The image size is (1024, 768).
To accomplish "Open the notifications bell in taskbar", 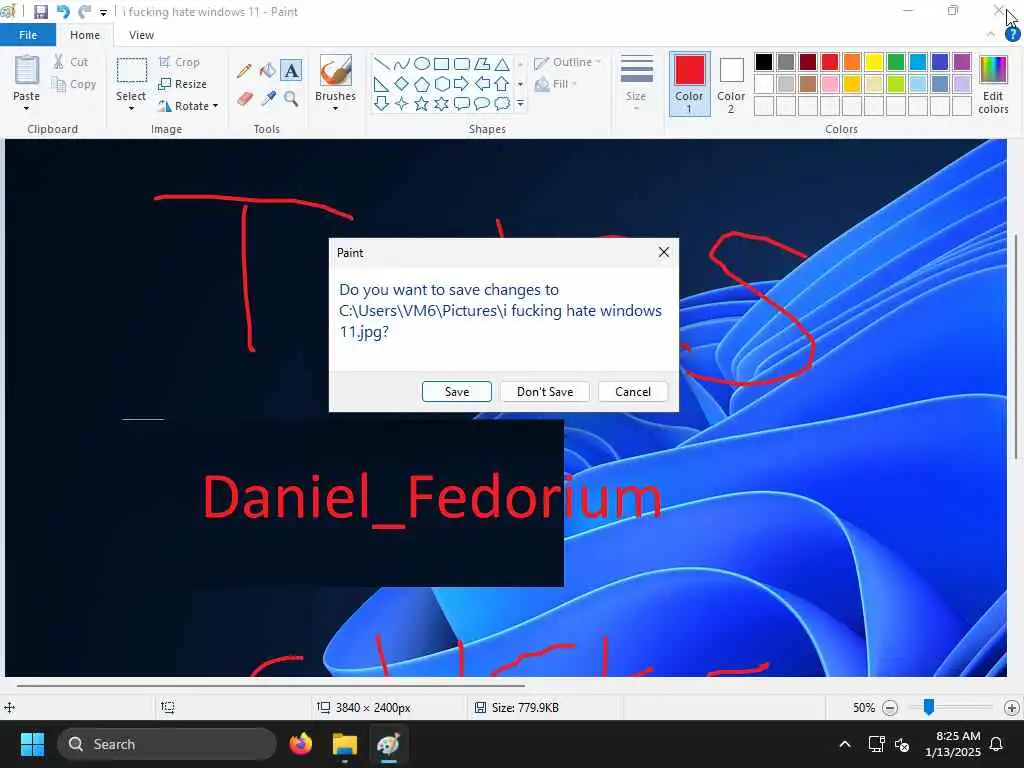I will 996,744.
